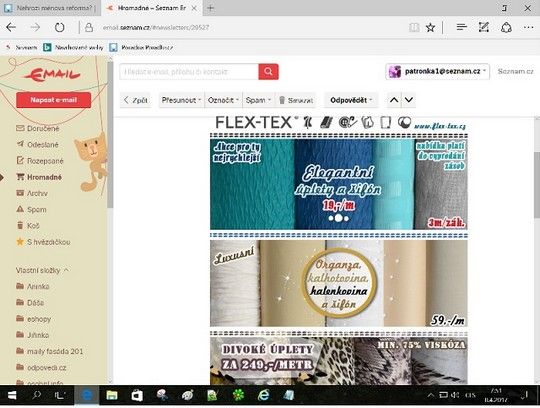Collapse Vlastní složky folder list
Viewport: 540px width, 408px height.
[42, 270]
